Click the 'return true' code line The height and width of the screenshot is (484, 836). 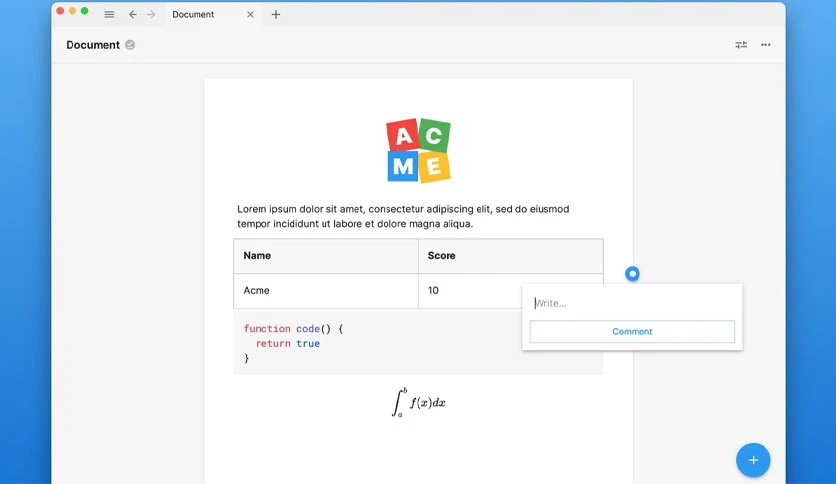point(288,344)
